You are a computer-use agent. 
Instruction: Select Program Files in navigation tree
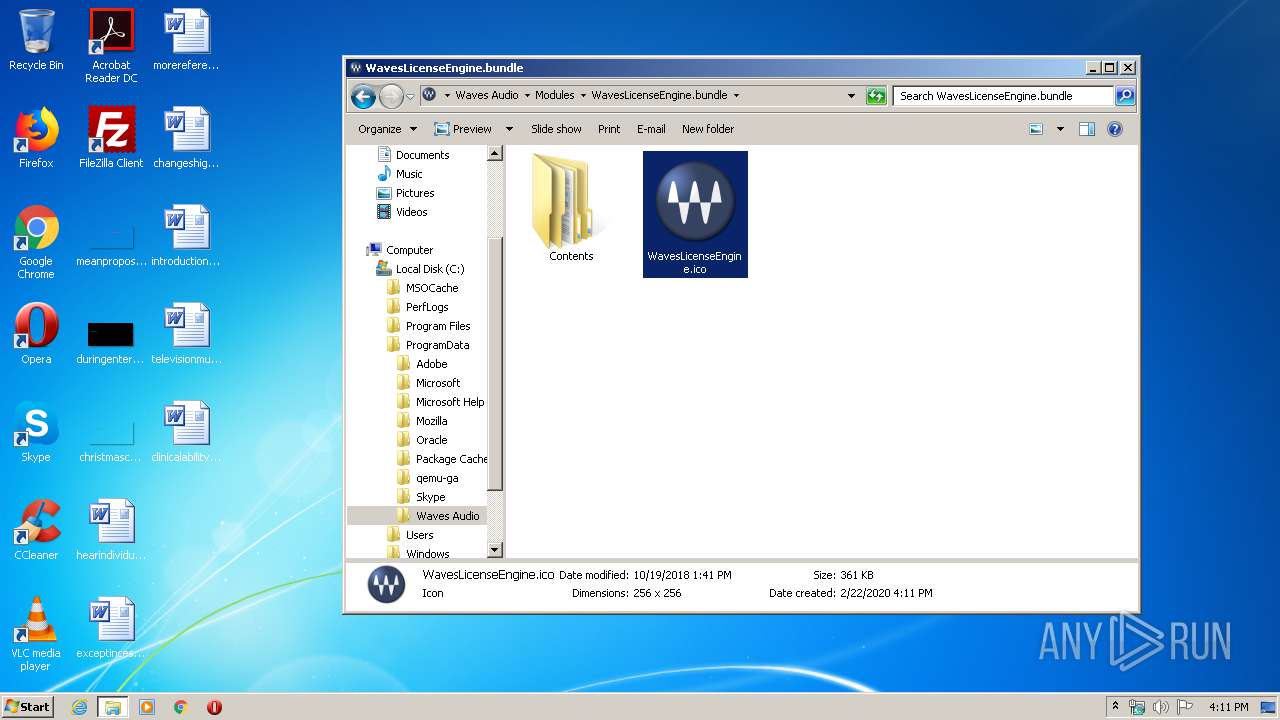point(437,326)
